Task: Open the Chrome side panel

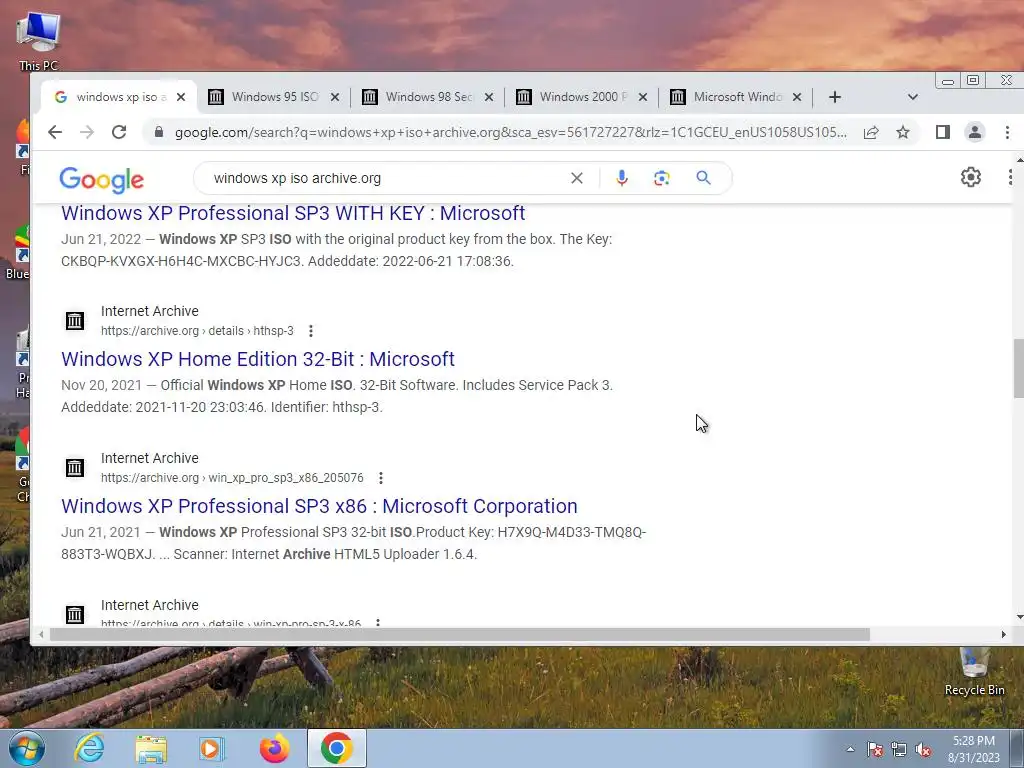Action: (x=942, y=133)
